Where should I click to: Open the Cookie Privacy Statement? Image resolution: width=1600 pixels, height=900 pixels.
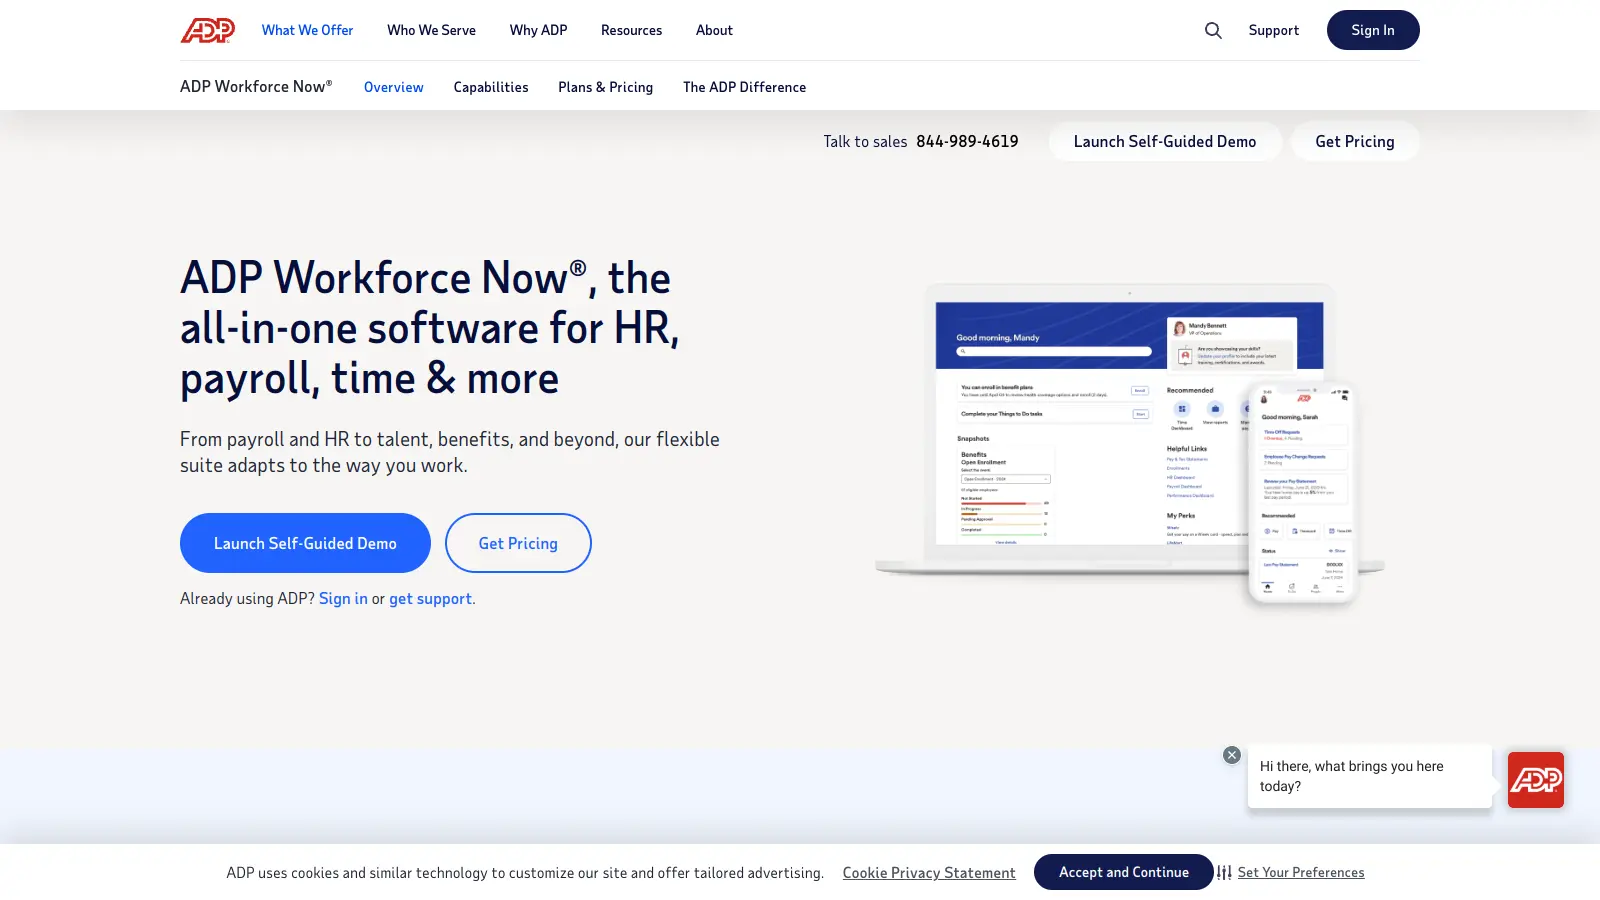point(928,872)
